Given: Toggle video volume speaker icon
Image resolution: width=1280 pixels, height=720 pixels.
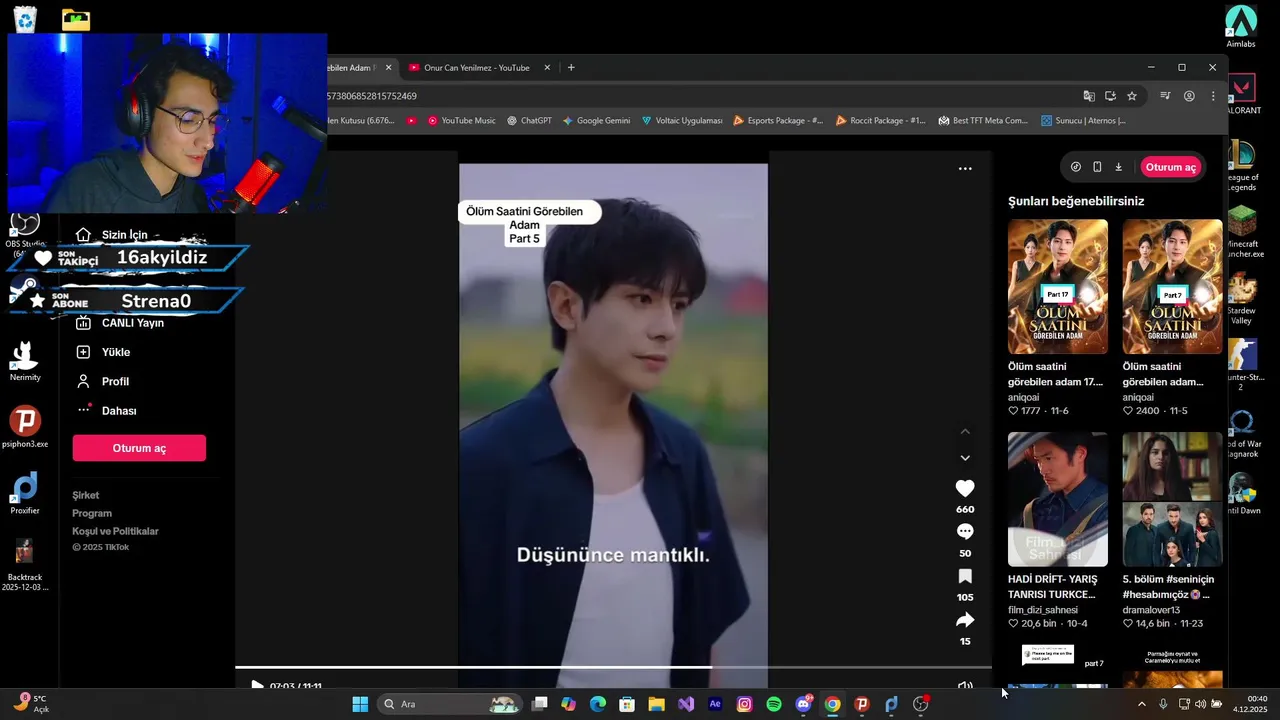Looking at the screenshot, I should [x=964, y=686].
